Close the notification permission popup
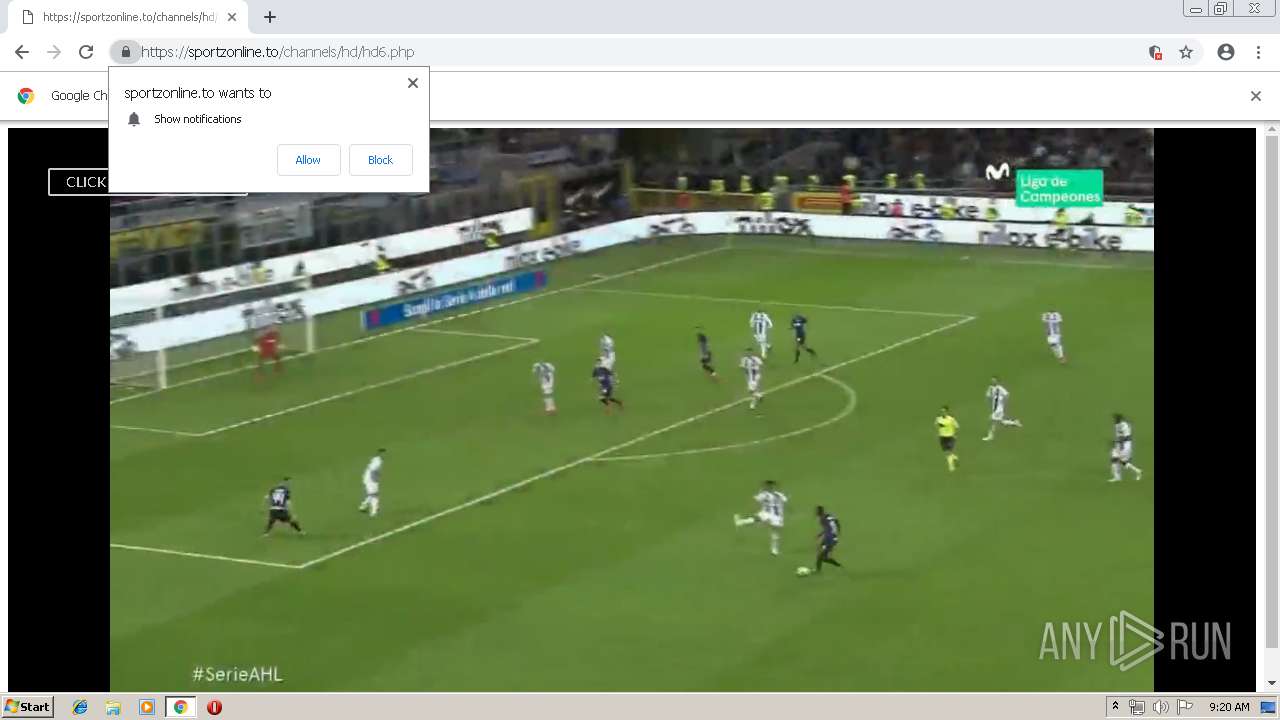This screenshot has height=720, width=1280. point(412,83)
